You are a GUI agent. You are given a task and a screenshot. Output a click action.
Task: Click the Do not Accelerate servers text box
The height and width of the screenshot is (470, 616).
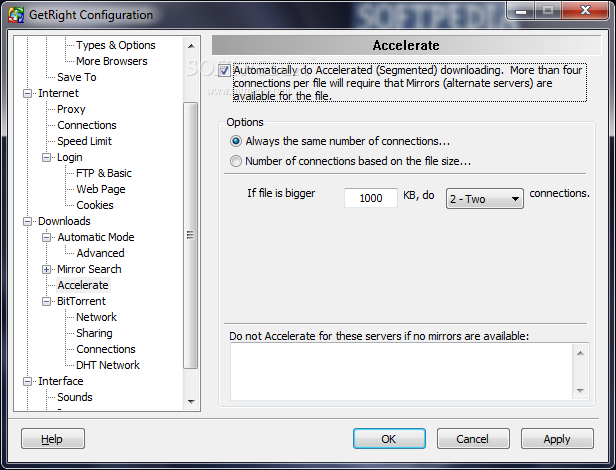pyautogui.click(x=401, y=371)
